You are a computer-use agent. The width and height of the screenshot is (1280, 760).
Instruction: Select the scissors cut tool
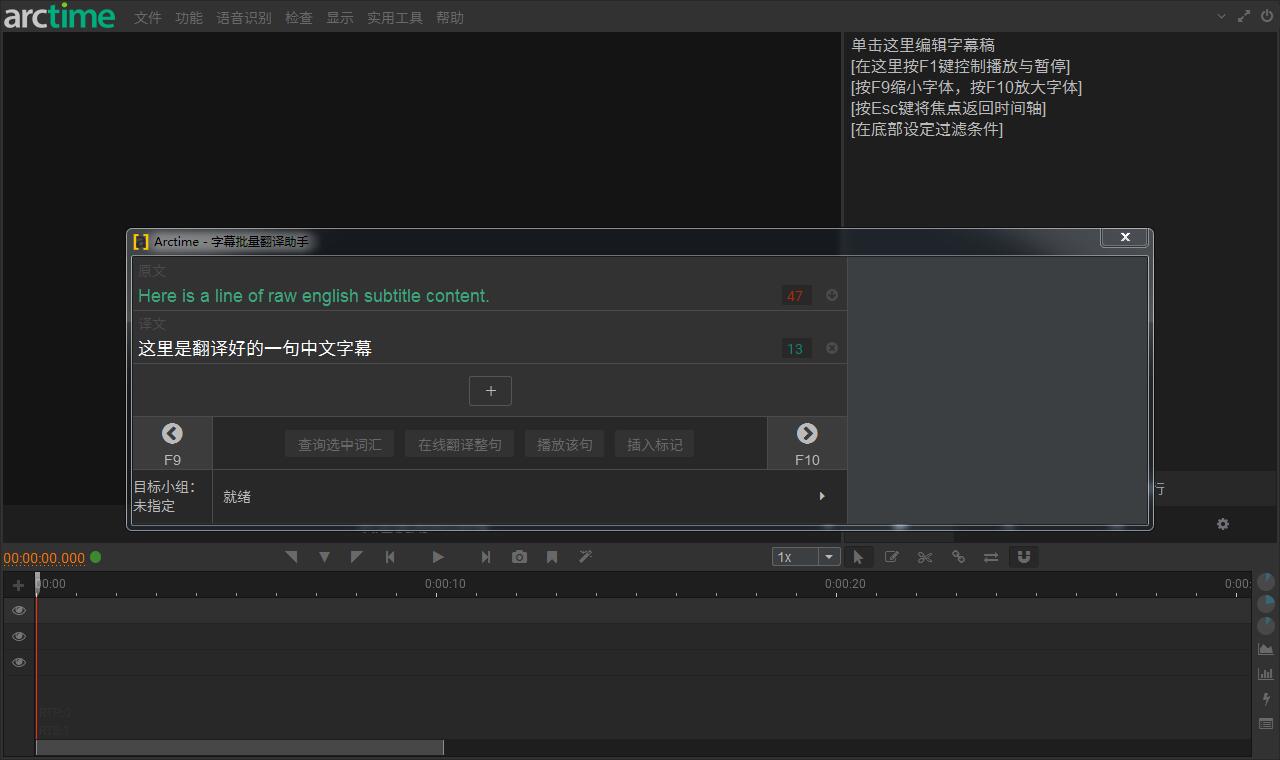click(925, 557)
